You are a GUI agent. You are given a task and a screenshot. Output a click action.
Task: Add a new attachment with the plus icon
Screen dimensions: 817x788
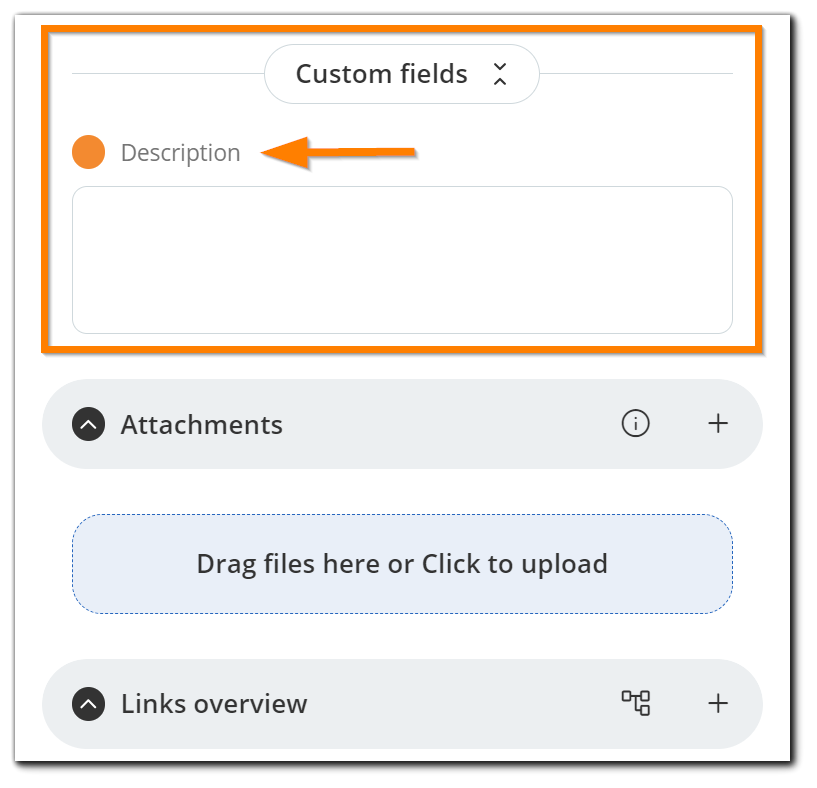[x=717, y=424]
